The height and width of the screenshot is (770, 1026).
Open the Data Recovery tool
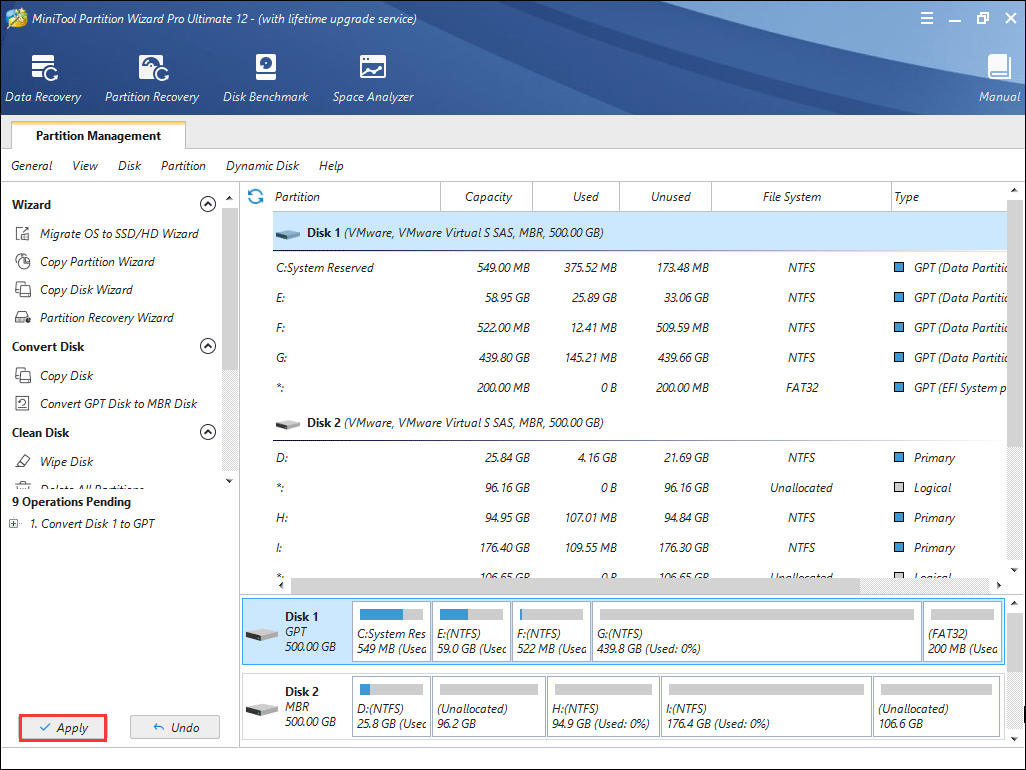coord(43,78)
